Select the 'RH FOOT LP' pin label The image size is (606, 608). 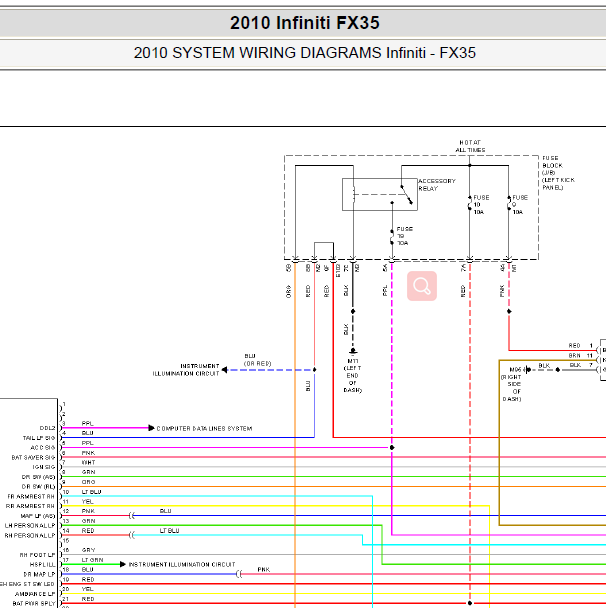[x=38, y=555]
